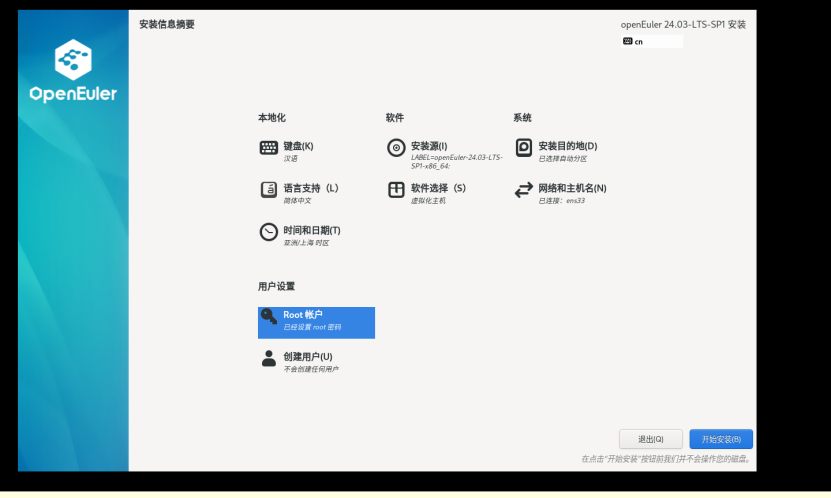Click the 安装信息摘要 title
This screenshot has height=498, width=831.
click(x=167, y=24)
